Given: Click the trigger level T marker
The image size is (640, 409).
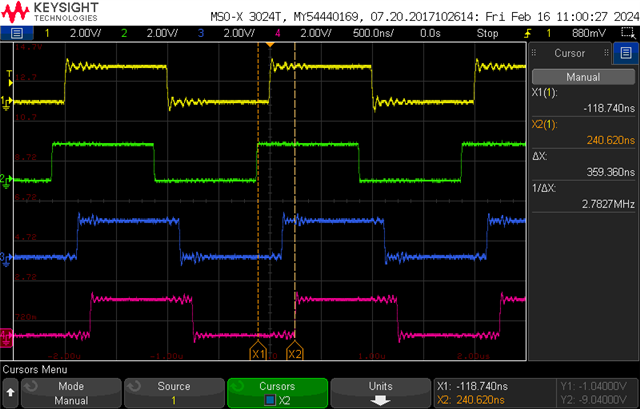Looking at the screenshot, I should coord(10,78).
